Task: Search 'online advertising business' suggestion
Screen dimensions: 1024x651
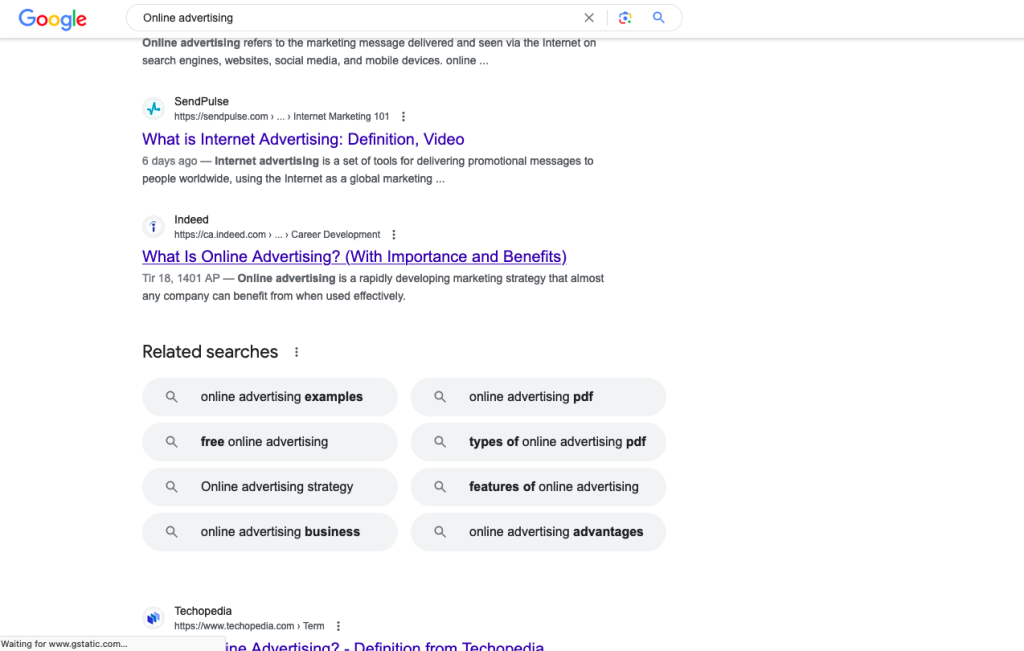Action: 270,532
